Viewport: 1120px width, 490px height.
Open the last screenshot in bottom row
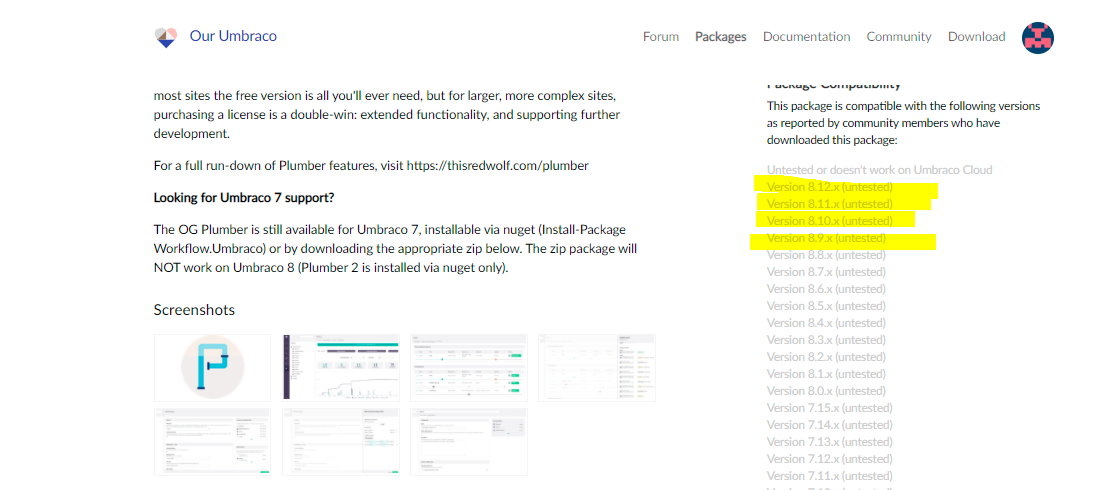(469, 441)
